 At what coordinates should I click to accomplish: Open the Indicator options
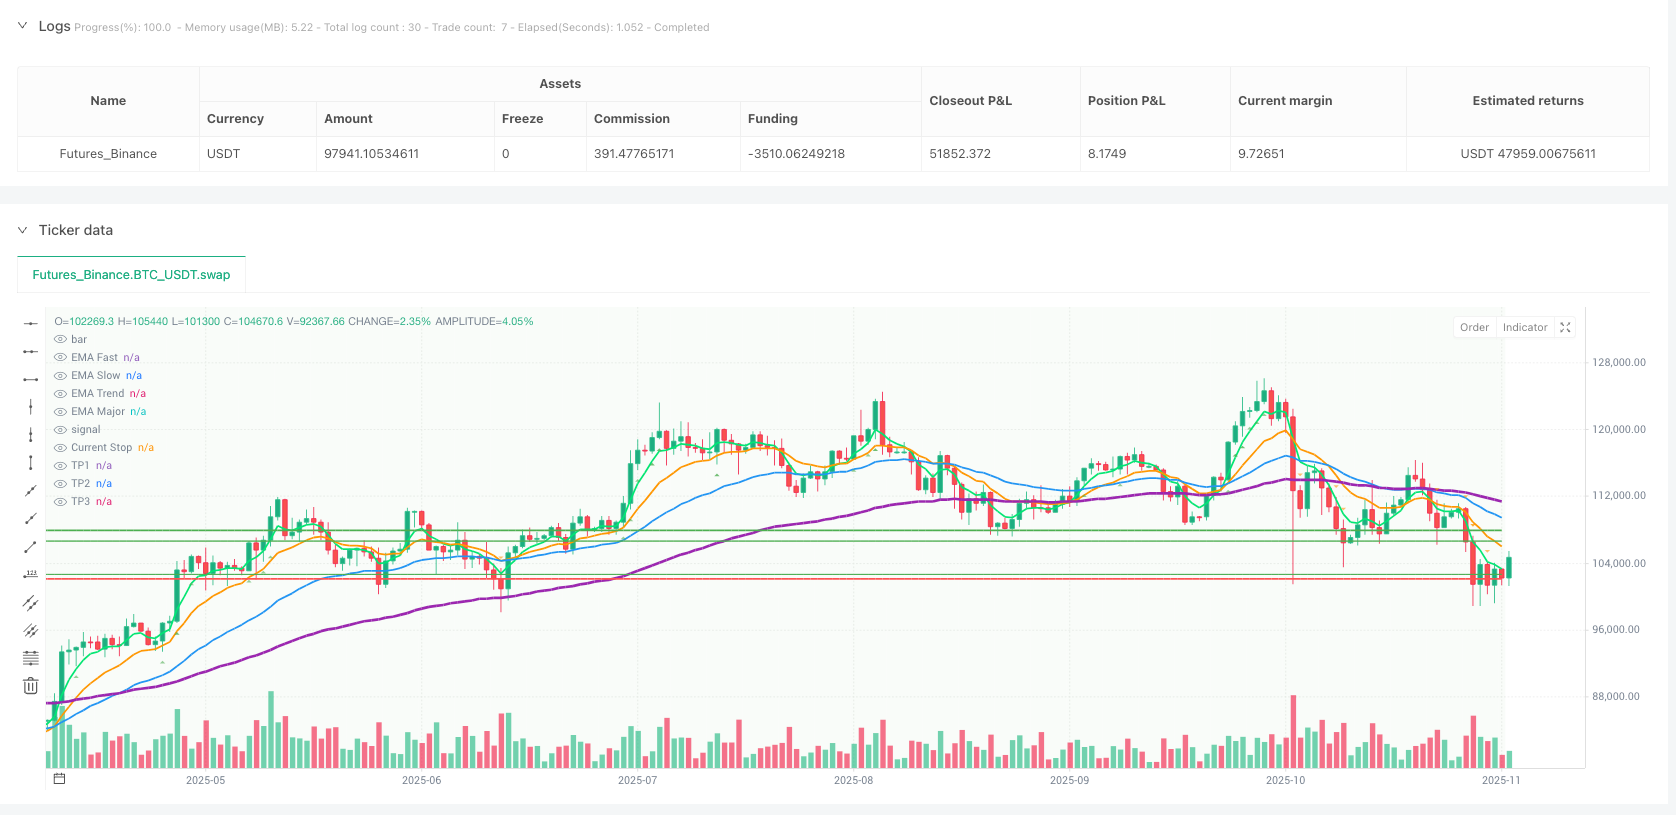click(1524, 328)
